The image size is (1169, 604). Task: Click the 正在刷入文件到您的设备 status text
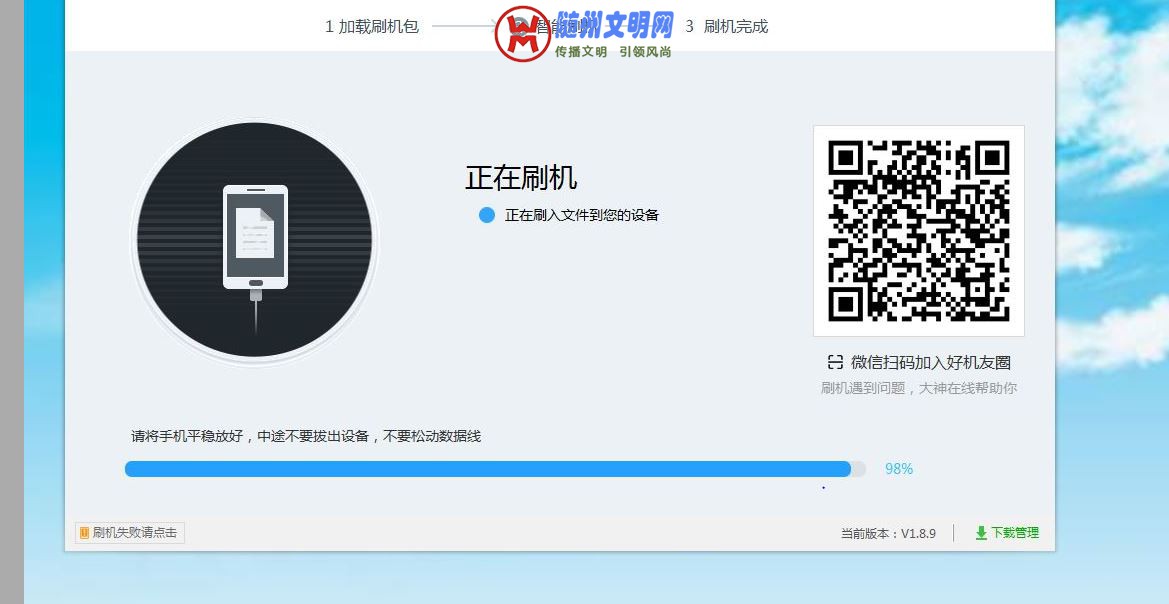581,215
